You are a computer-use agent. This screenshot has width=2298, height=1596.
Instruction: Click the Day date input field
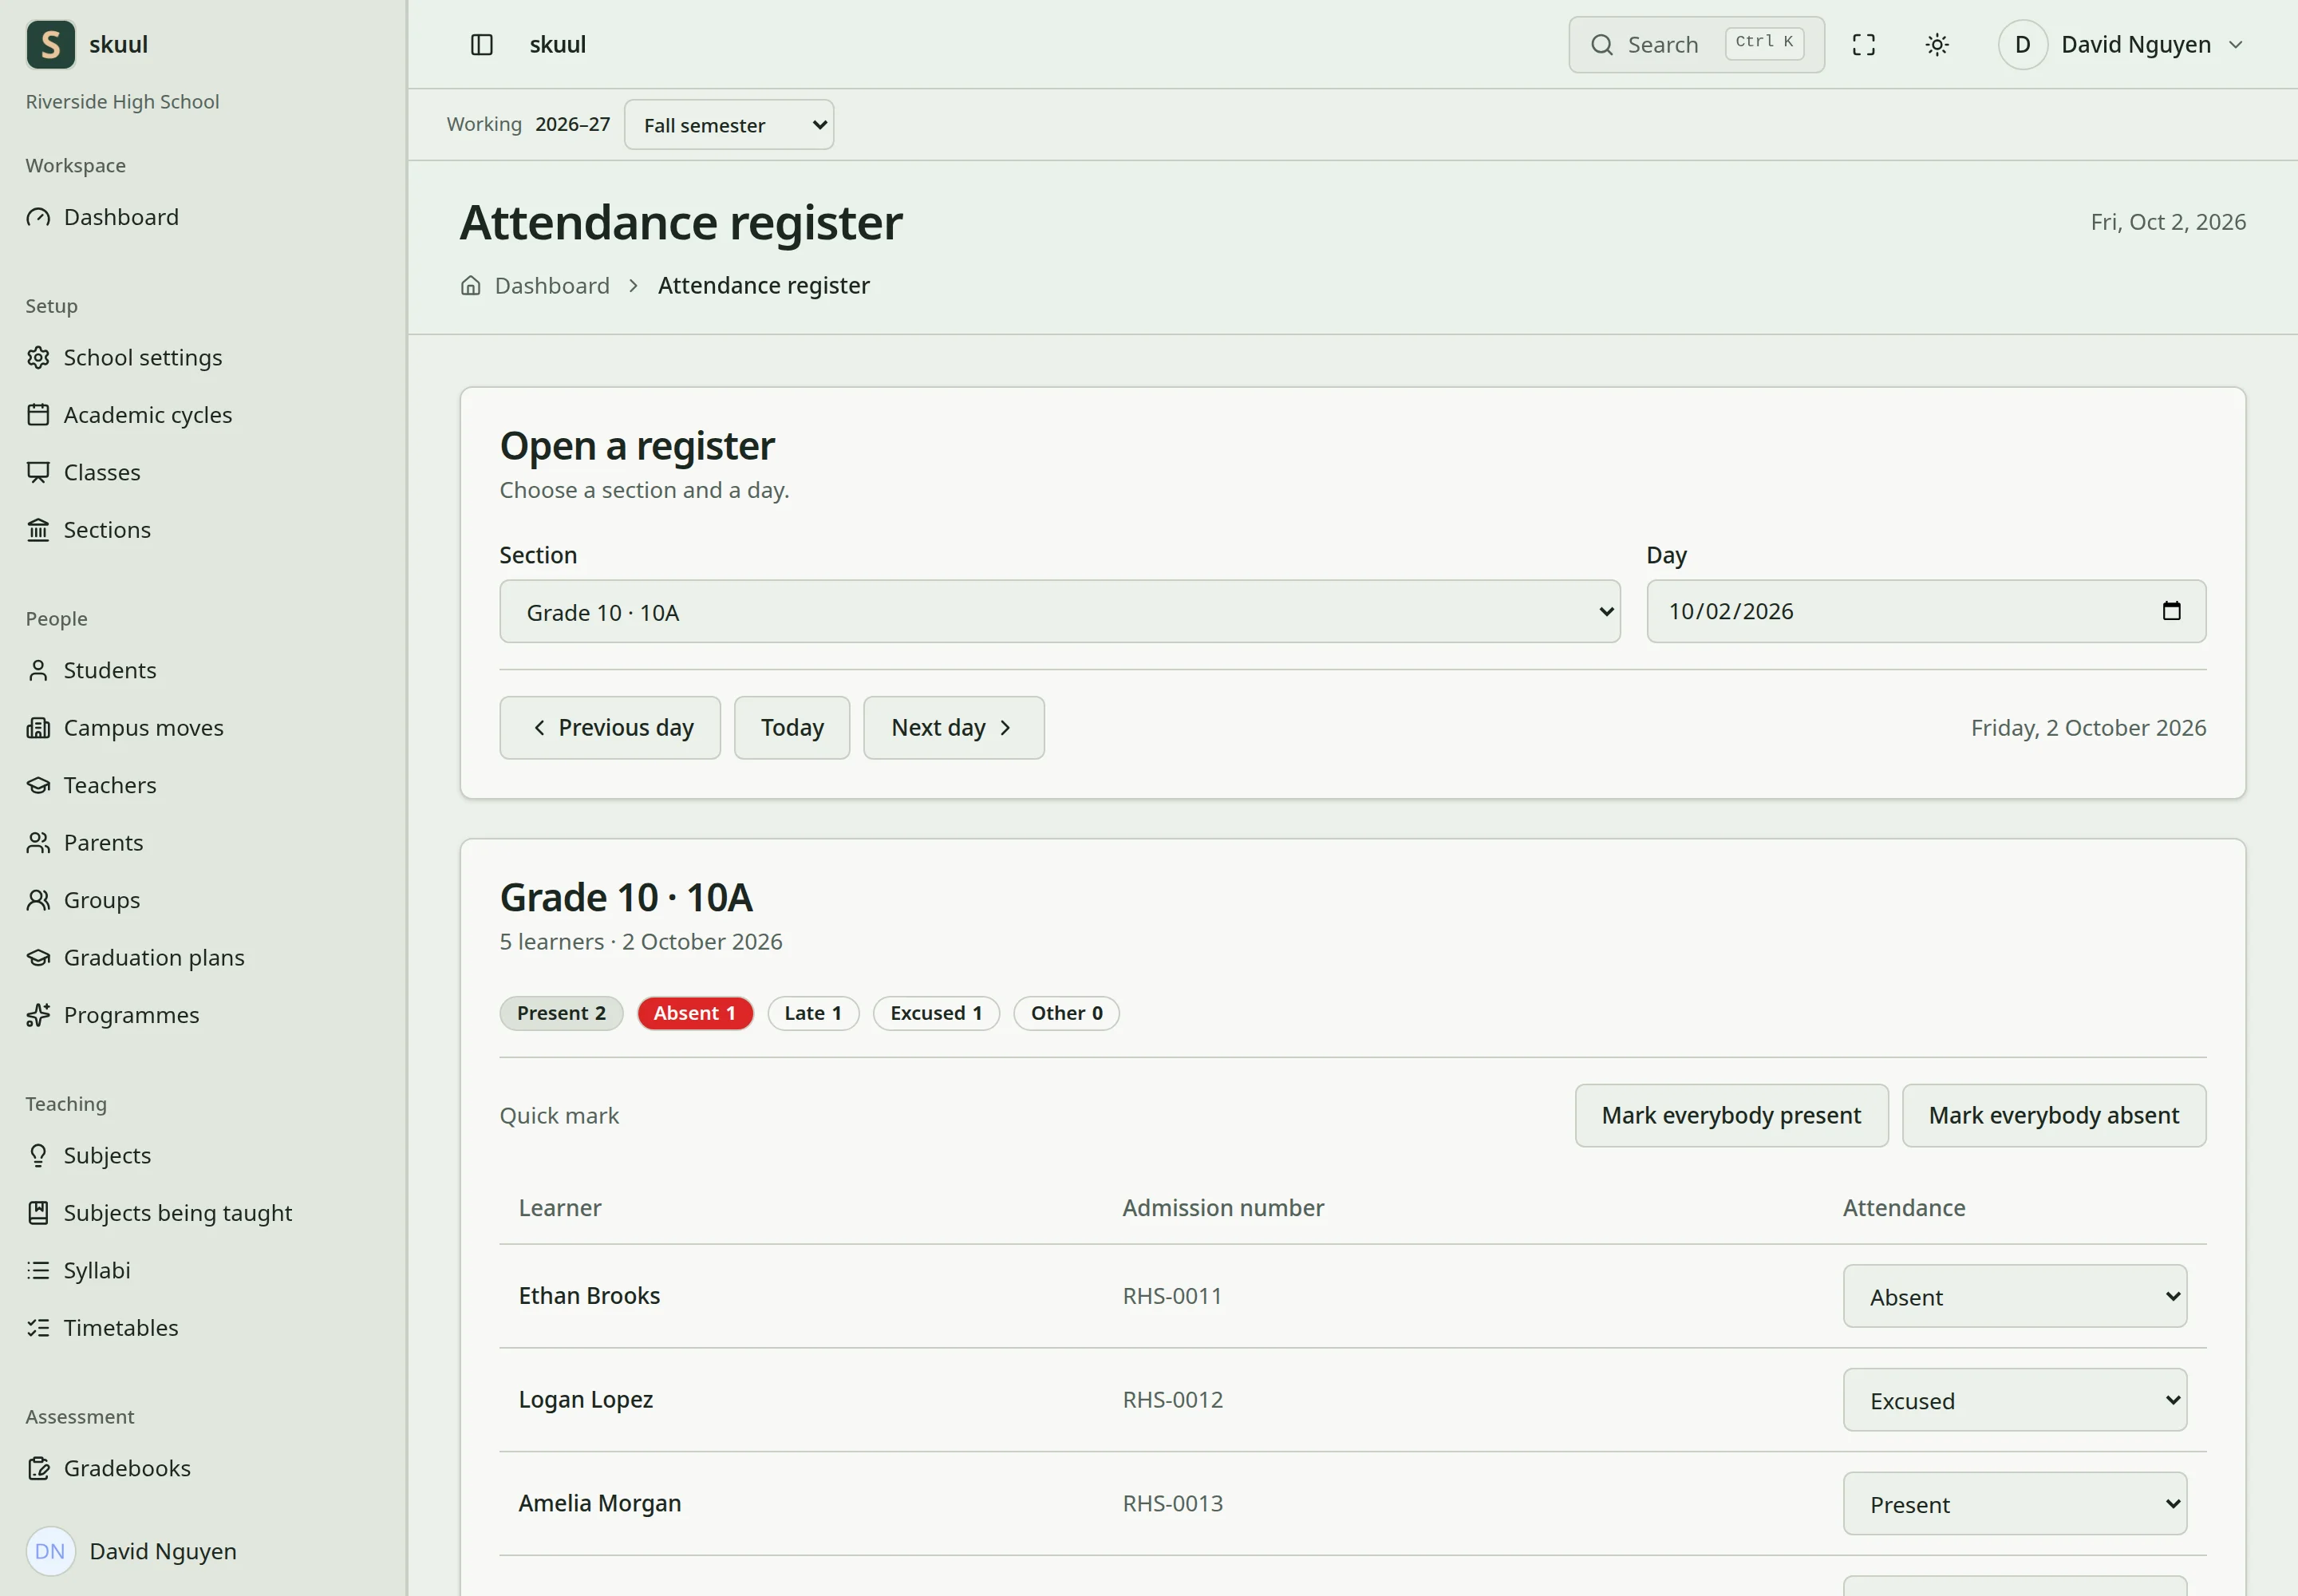tap(1926, 612)
